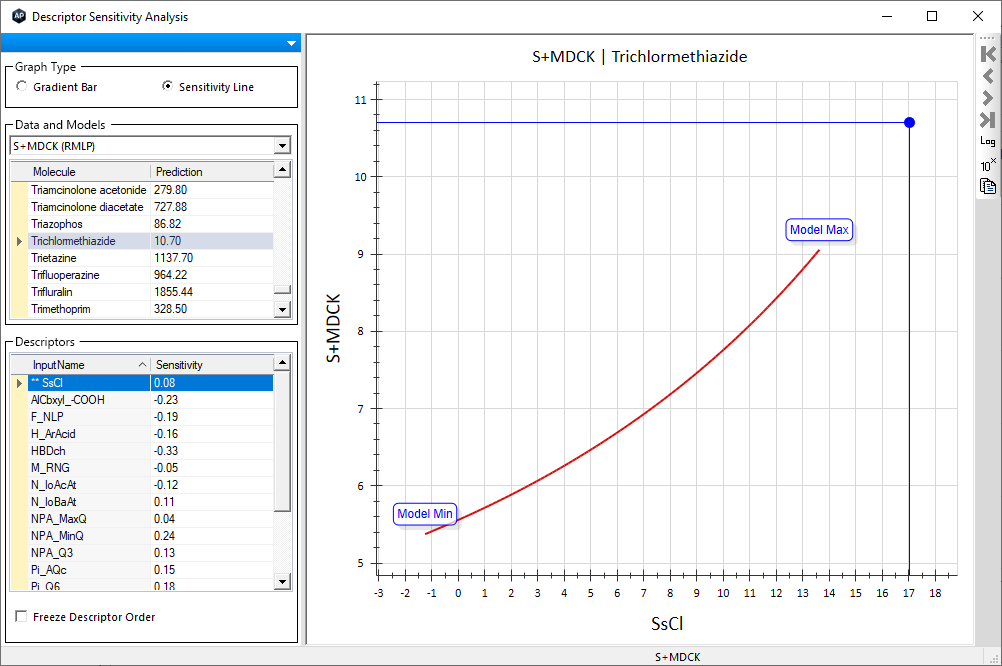Click the descriptor list scroll-down arrow
The width and height of the screenshot is (1002, 666).
click(x=282, y=581)
